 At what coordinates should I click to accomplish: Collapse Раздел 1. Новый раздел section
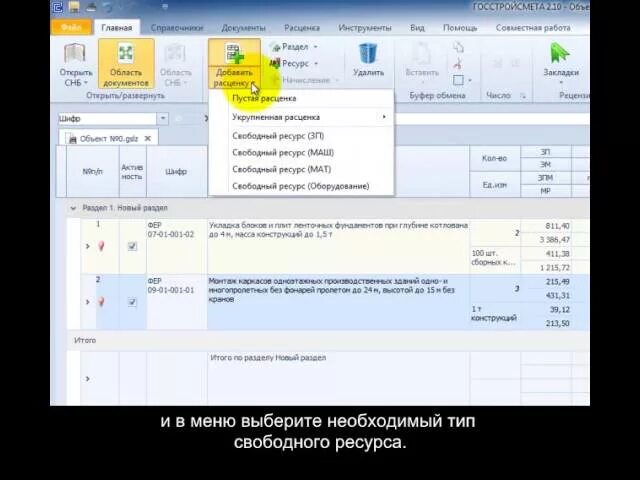tap(73, 208)
